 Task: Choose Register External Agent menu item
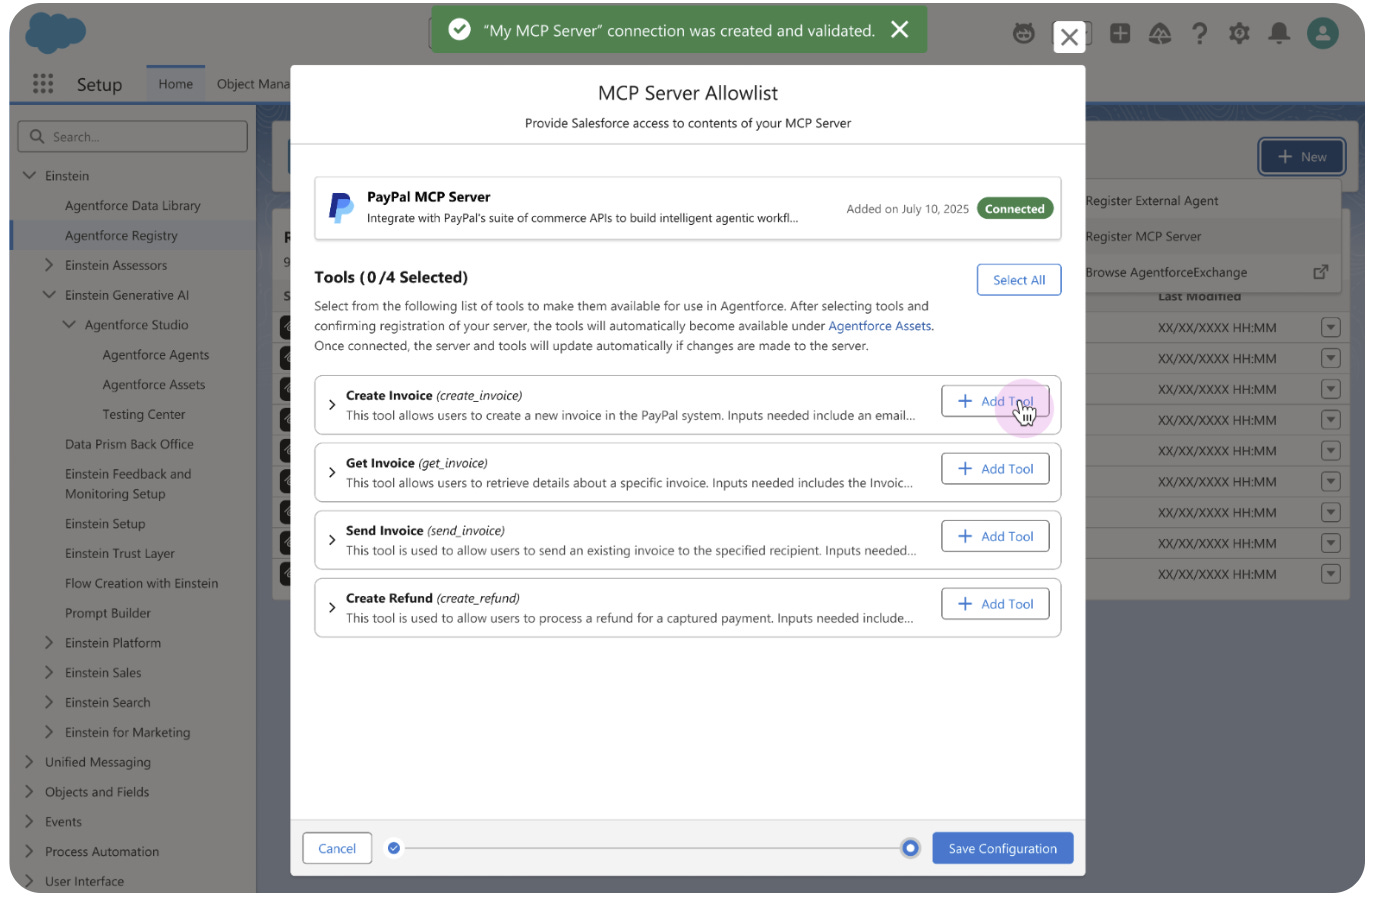click(x=1212, y=201)
